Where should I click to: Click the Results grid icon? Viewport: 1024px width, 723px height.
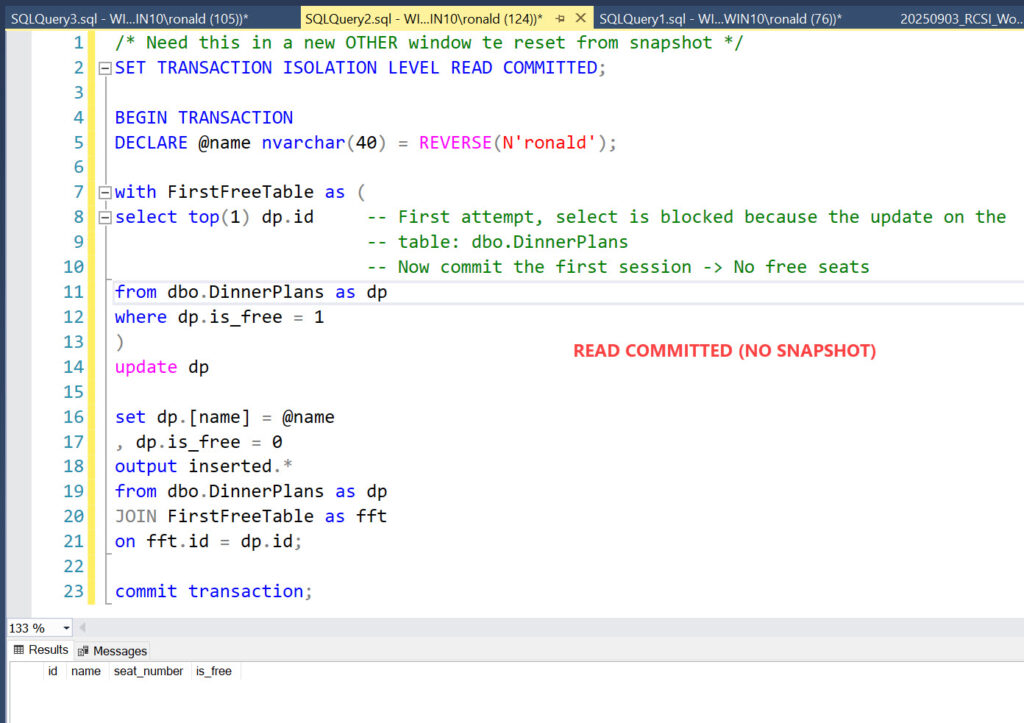(19, 650)
